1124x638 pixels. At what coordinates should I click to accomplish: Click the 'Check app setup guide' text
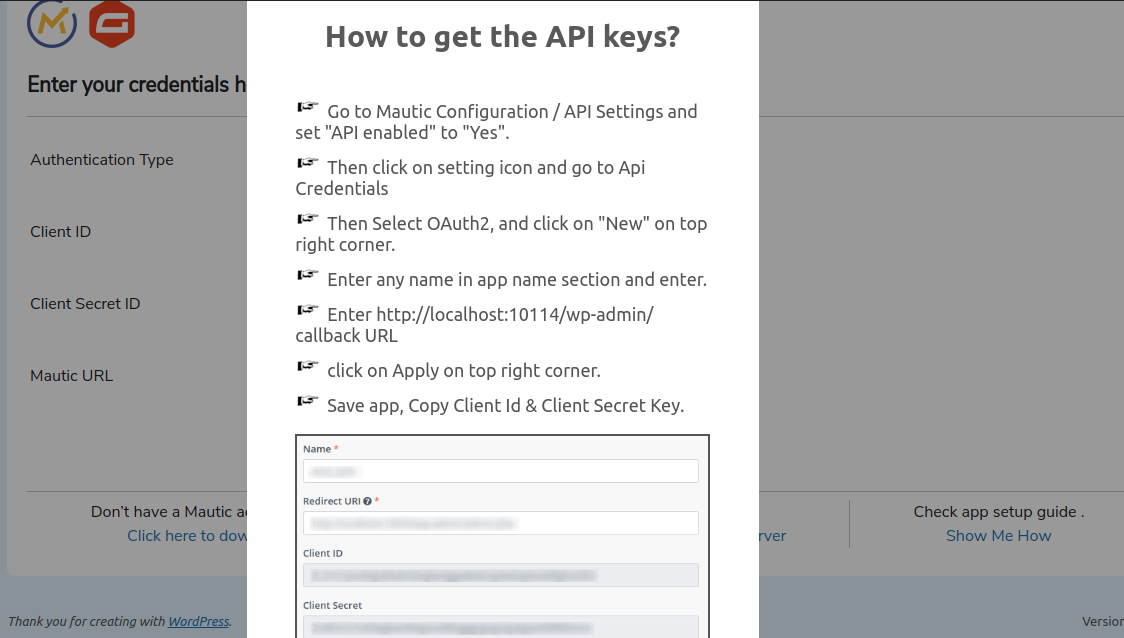(999, 512)
